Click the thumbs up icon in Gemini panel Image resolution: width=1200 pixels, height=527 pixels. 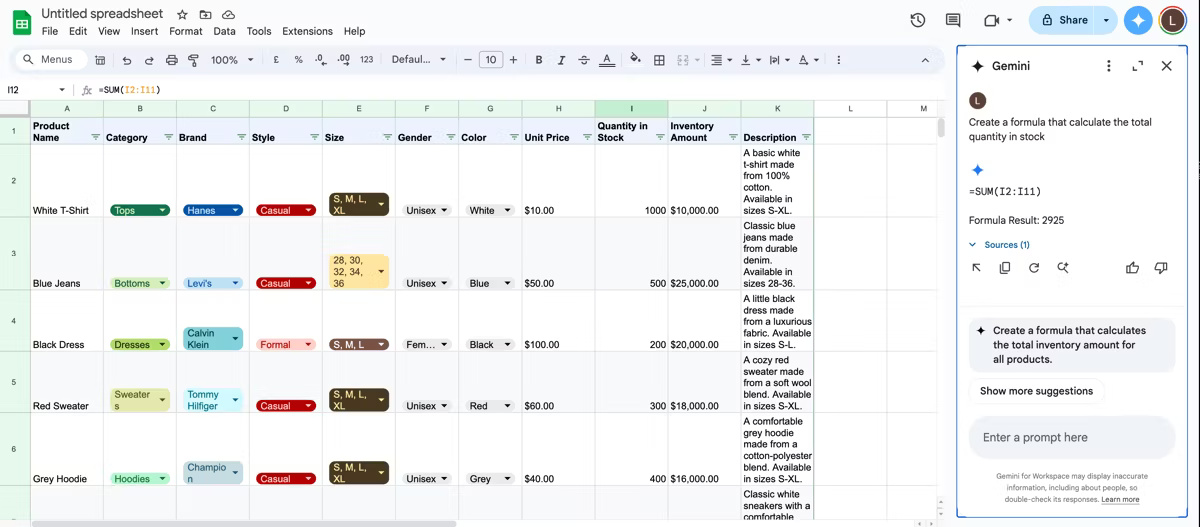[x=1132, y=268]
